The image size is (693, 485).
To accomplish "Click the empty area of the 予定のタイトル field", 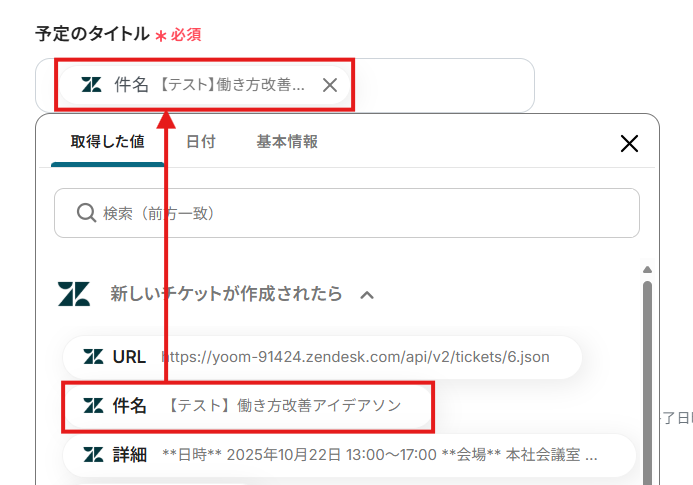I will pyautogui.click(x=442, y=85).
